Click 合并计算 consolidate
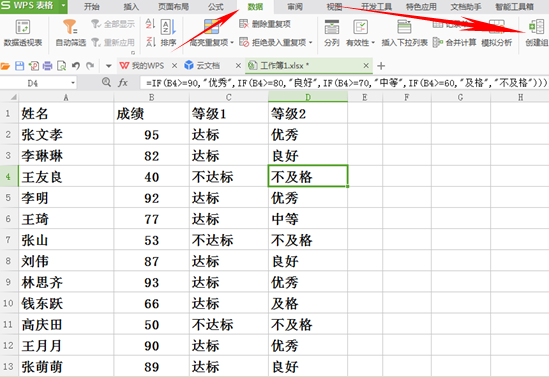The image size is (549, 377). [x=454, y=42]
